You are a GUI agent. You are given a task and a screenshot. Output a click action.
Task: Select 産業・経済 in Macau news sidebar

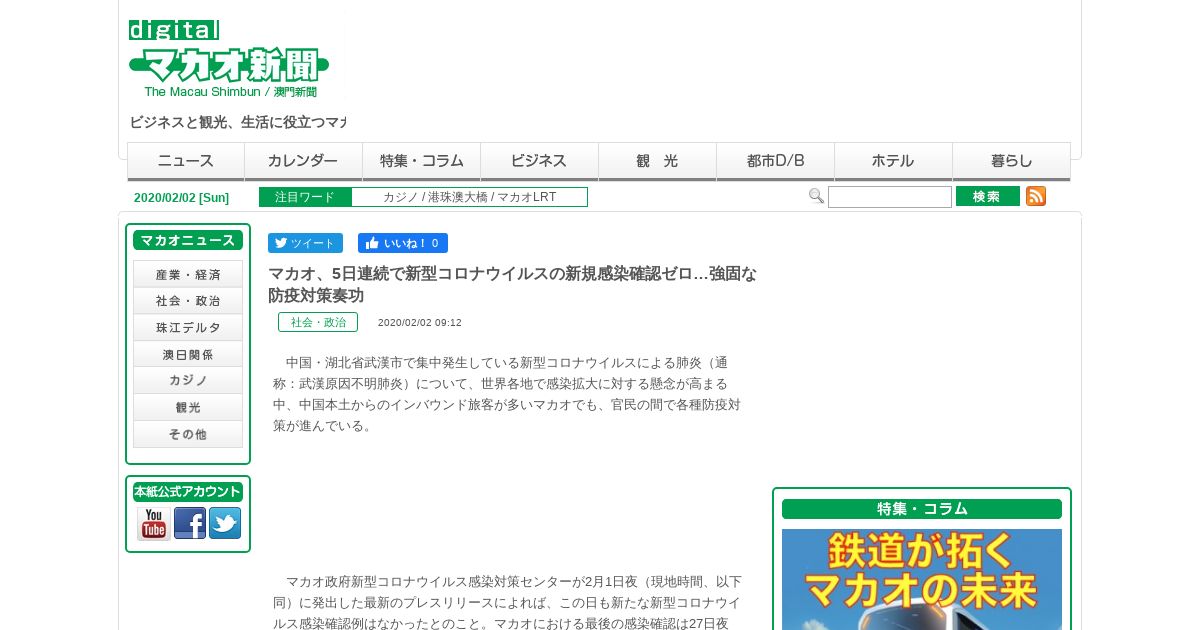[188, 274]
